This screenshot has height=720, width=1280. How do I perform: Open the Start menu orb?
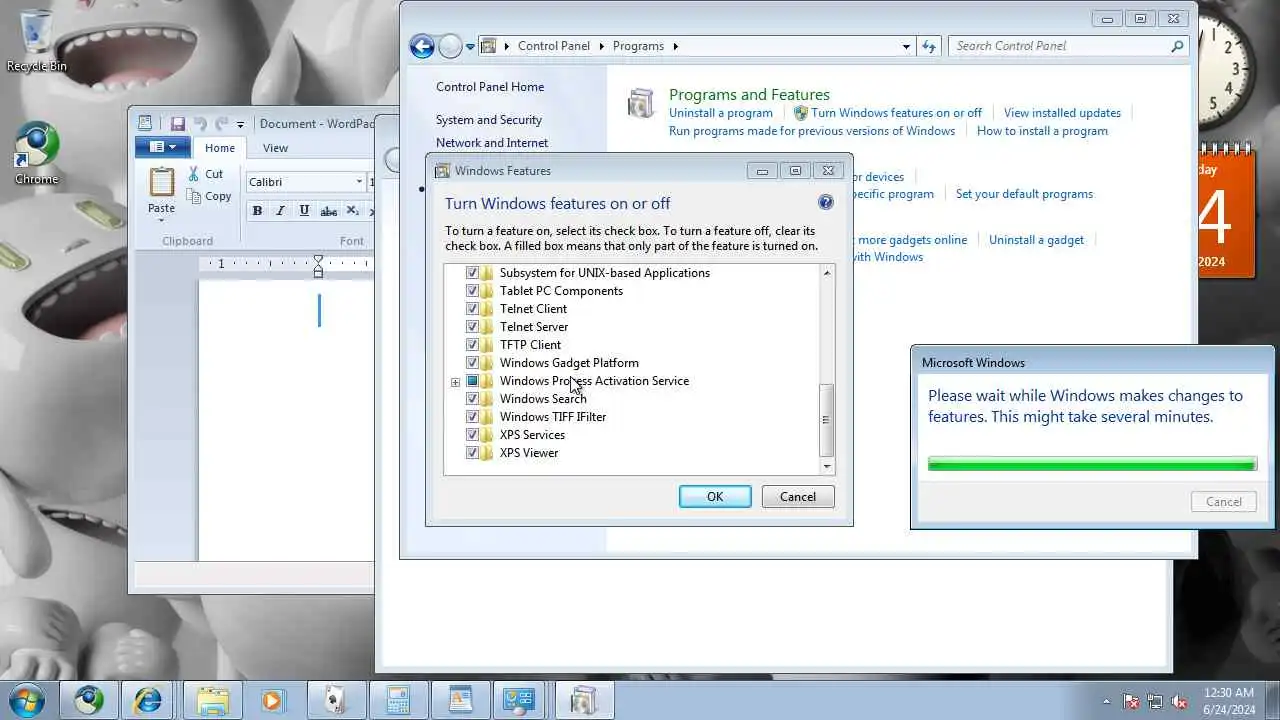coord(27,700)
